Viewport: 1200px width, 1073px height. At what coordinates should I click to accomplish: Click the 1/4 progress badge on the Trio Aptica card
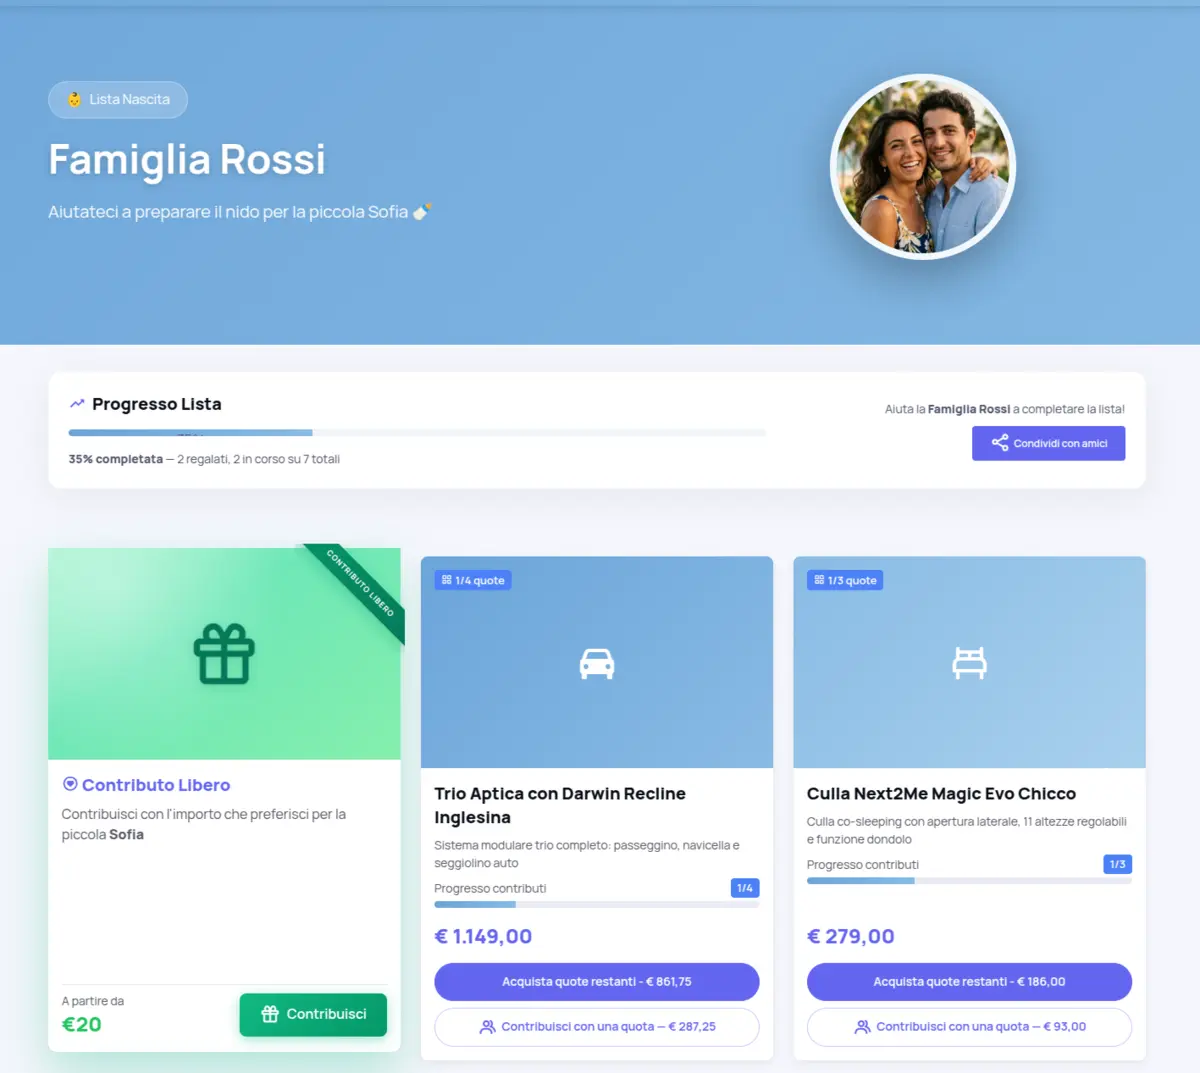pyautogui.click(x=745, y=888)
